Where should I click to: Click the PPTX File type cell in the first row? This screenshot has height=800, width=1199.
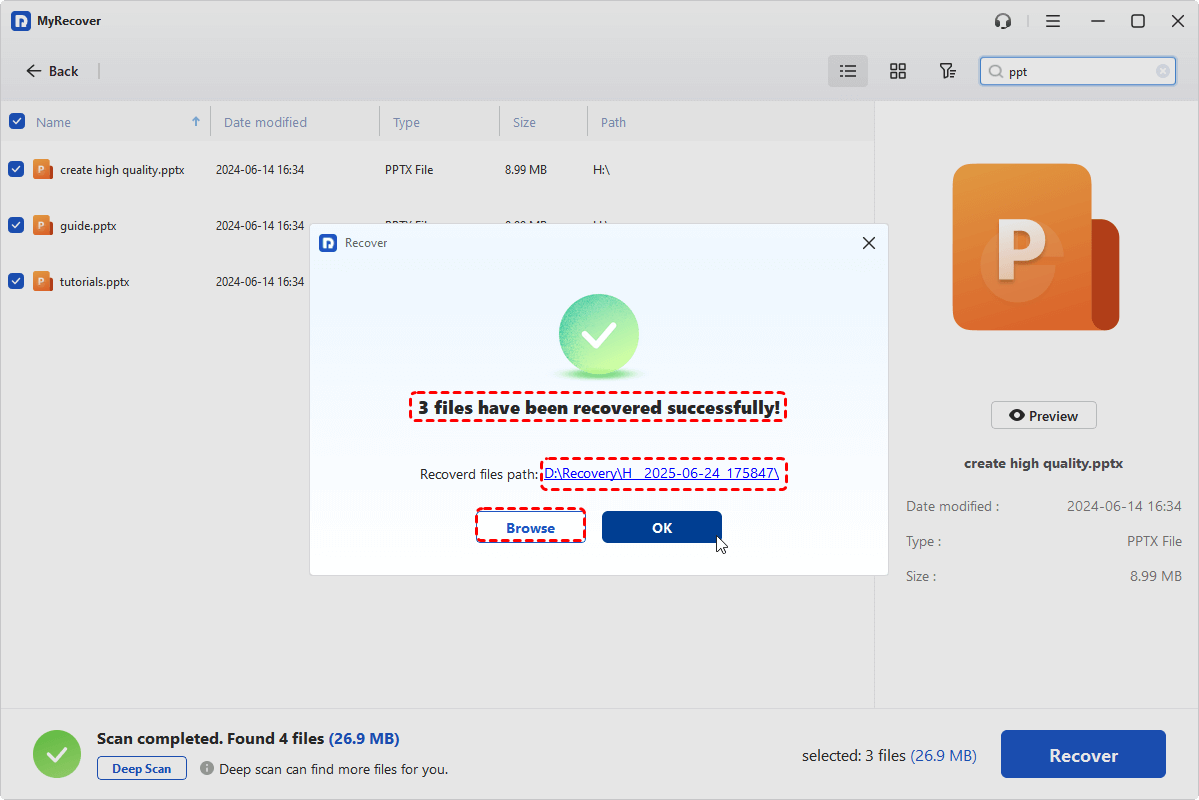coord(409,170)
